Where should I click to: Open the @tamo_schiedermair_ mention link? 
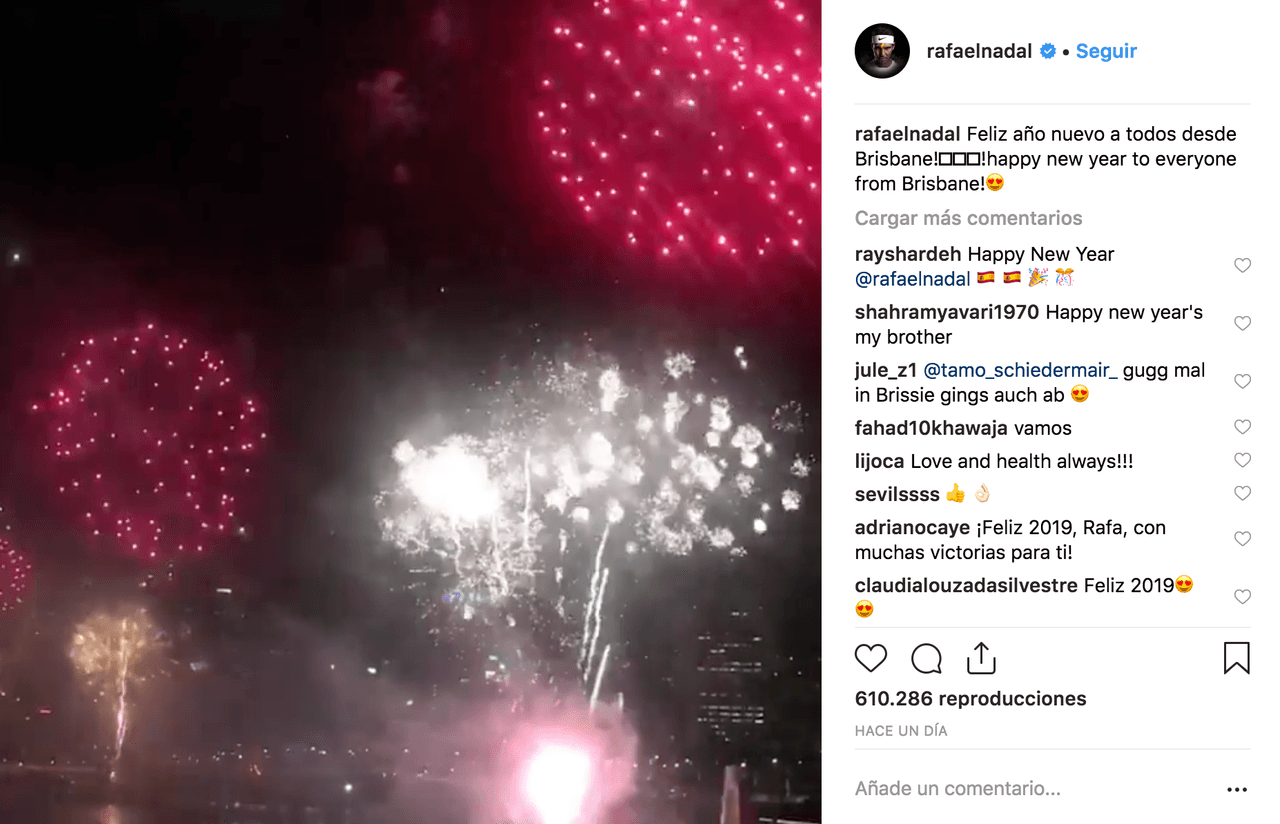[1021, 370]
